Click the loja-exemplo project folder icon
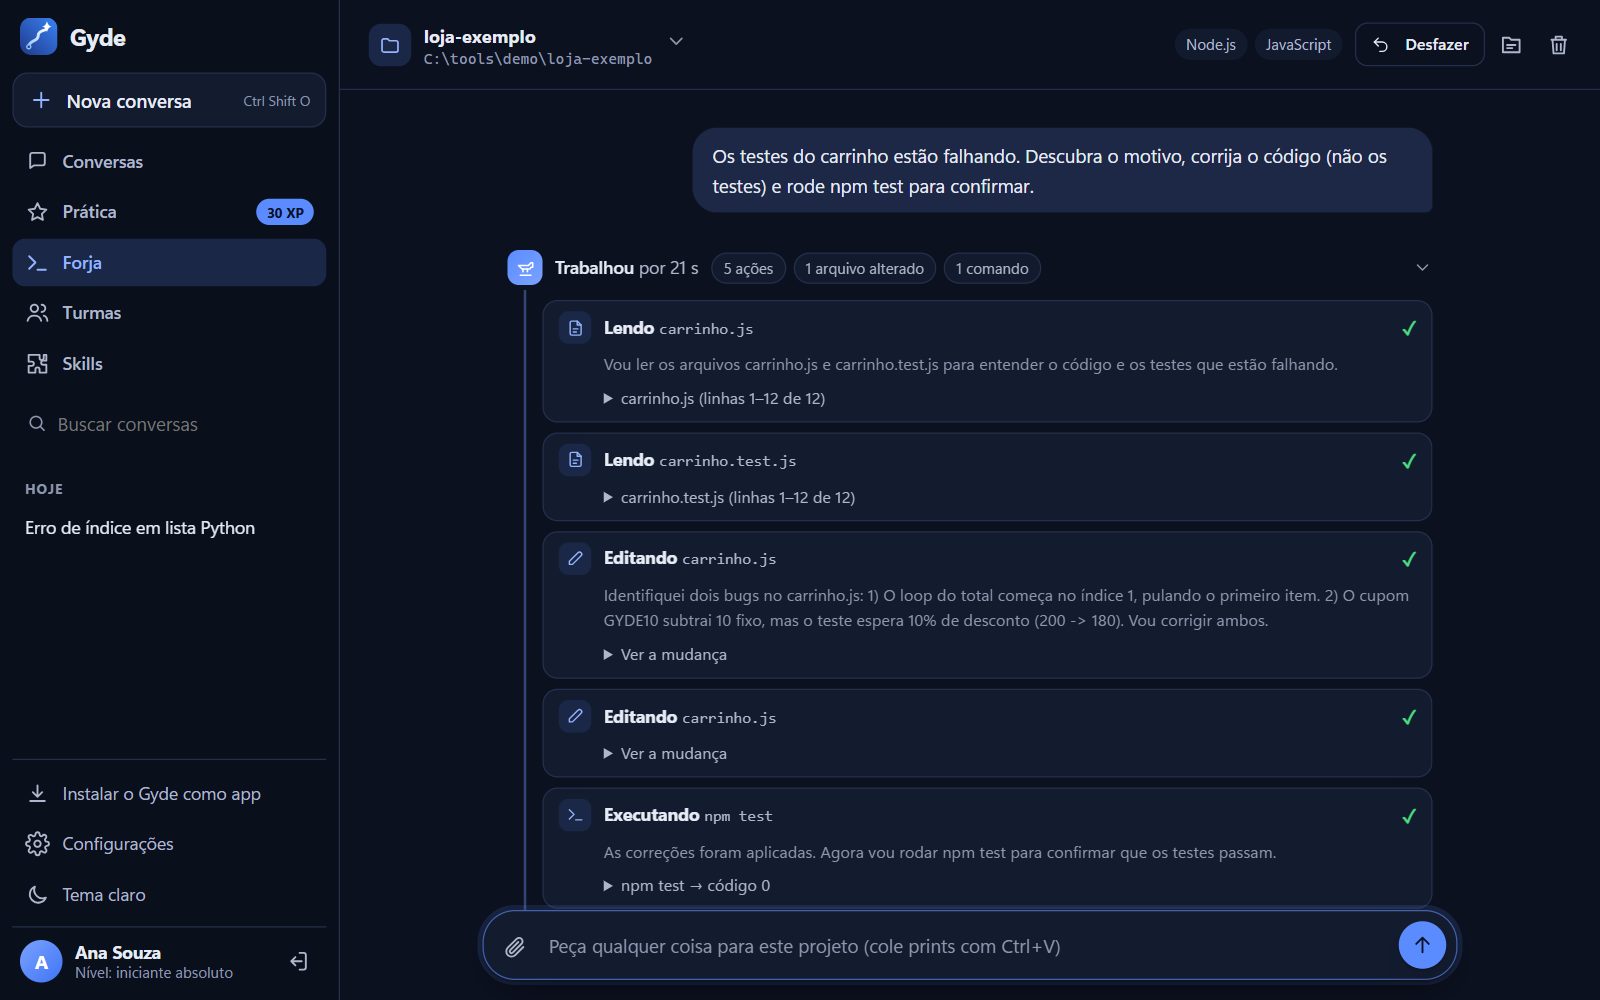 coord(390,45)
